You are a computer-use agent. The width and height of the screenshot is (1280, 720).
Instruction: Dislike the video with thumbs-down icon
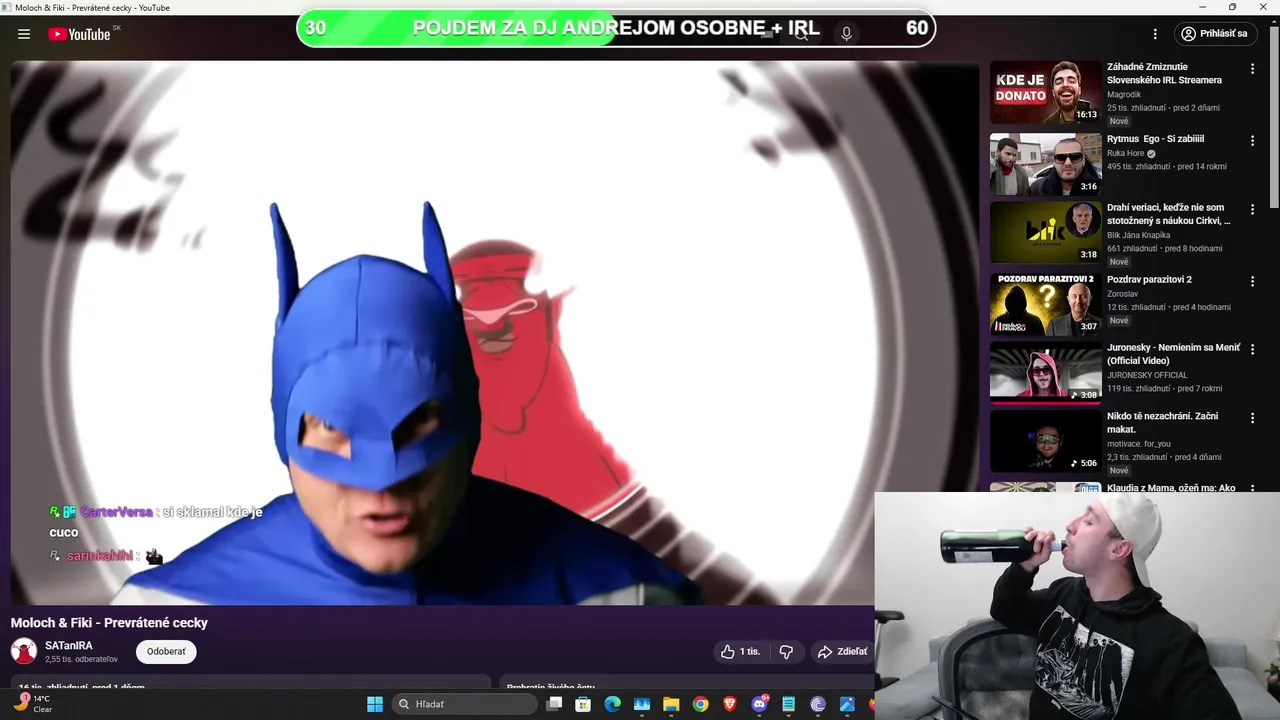786,651
